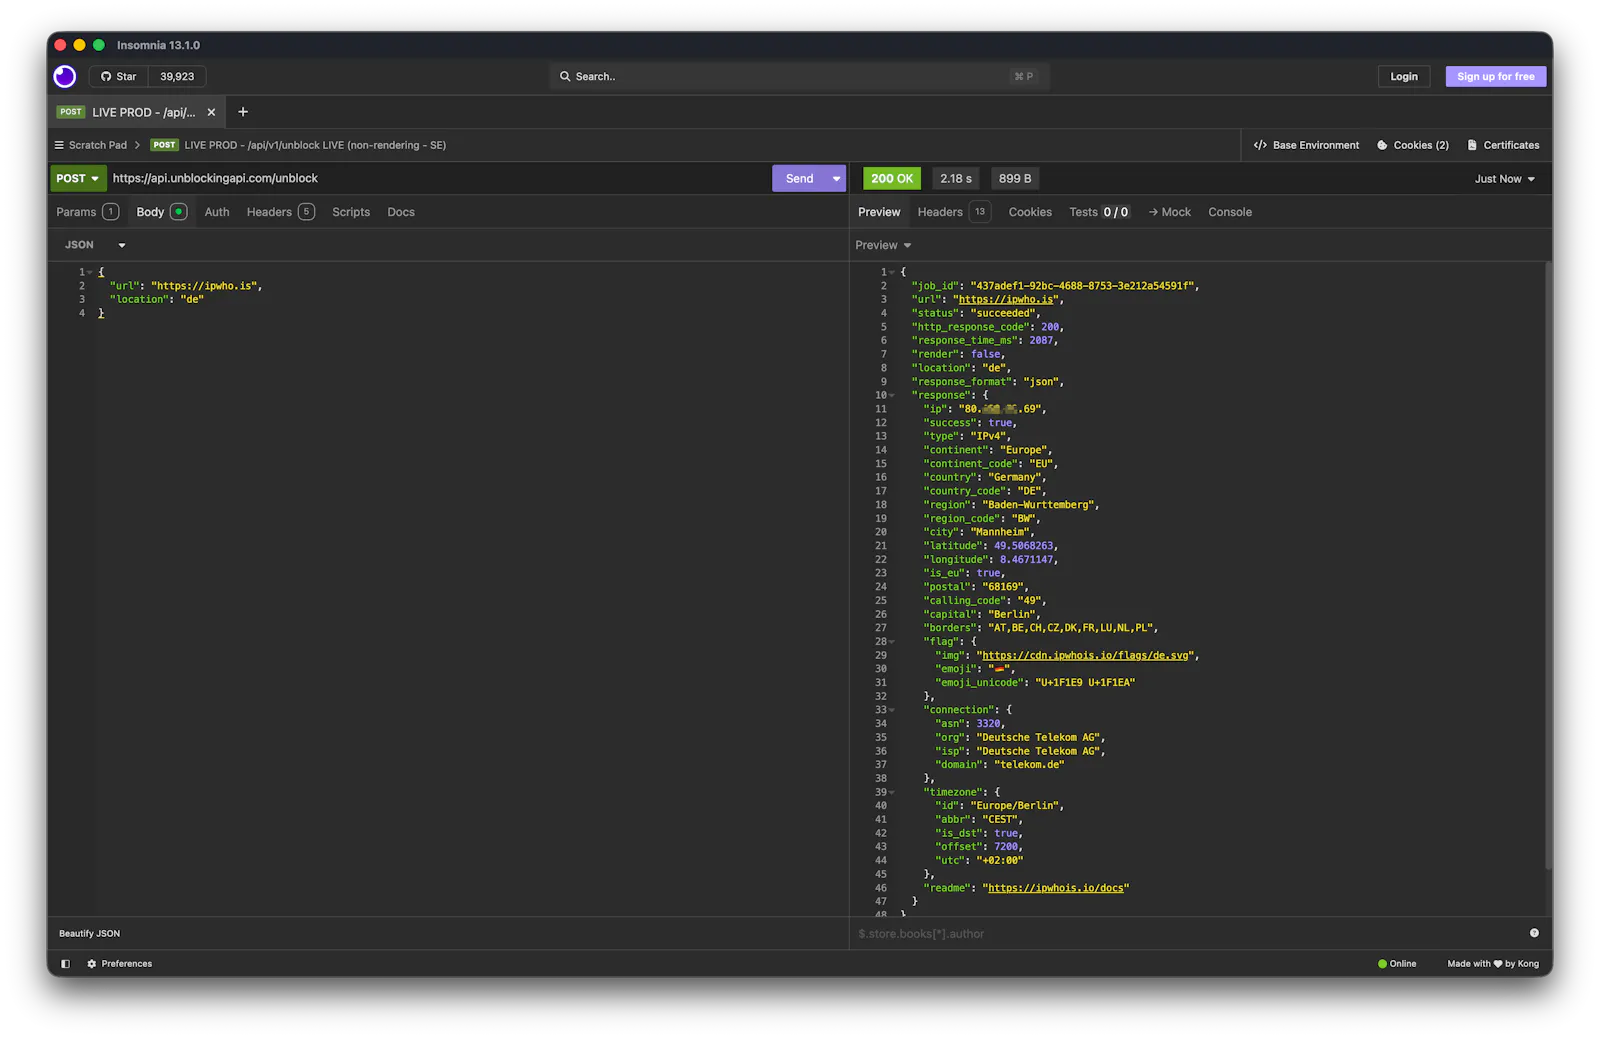
Task: Open the POST method dropdown
Action: pos(78,179)
